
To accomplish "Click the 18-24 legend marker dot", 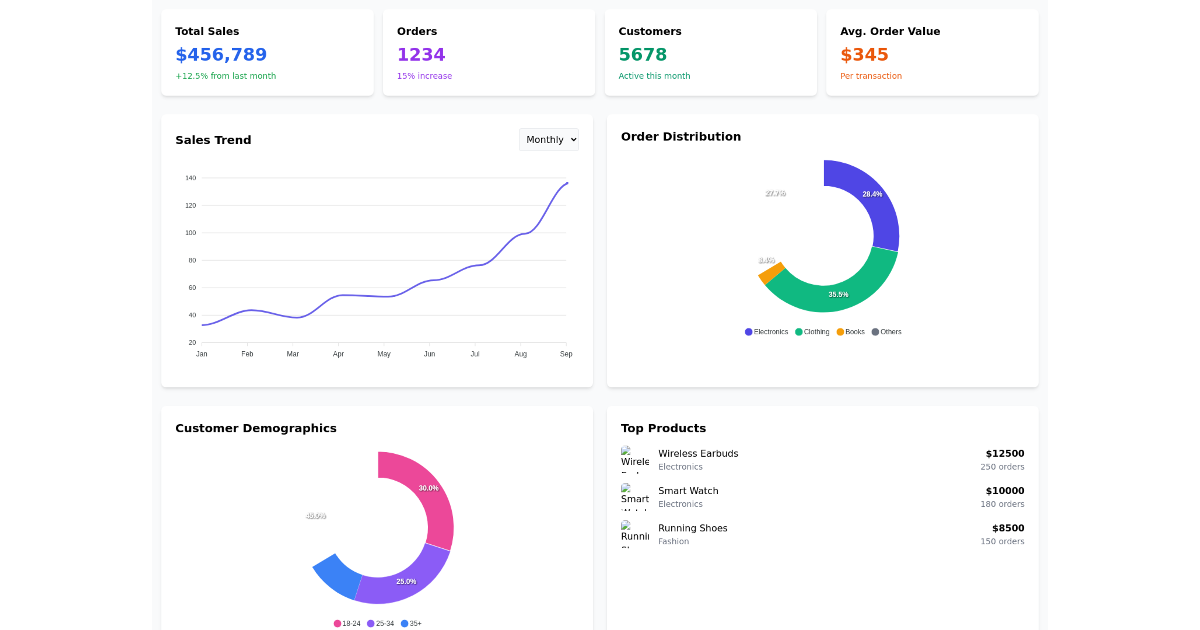I will (337, 623).
